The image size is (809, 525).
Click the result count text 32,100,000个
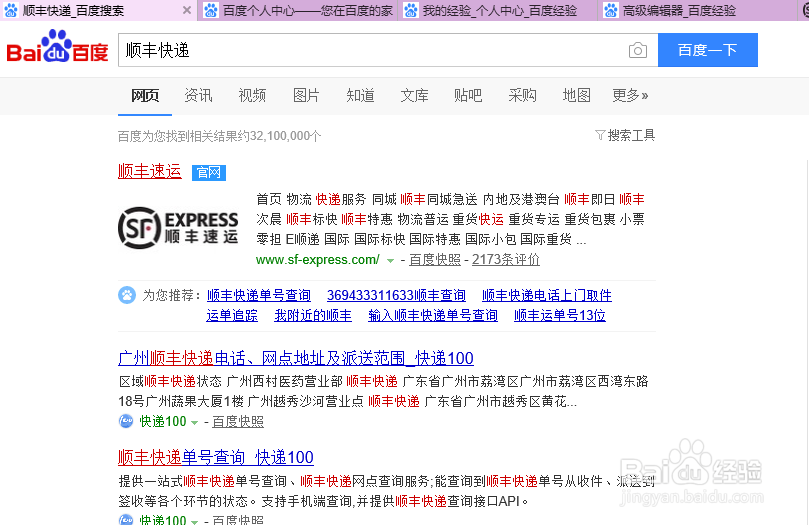coord(286,136)
